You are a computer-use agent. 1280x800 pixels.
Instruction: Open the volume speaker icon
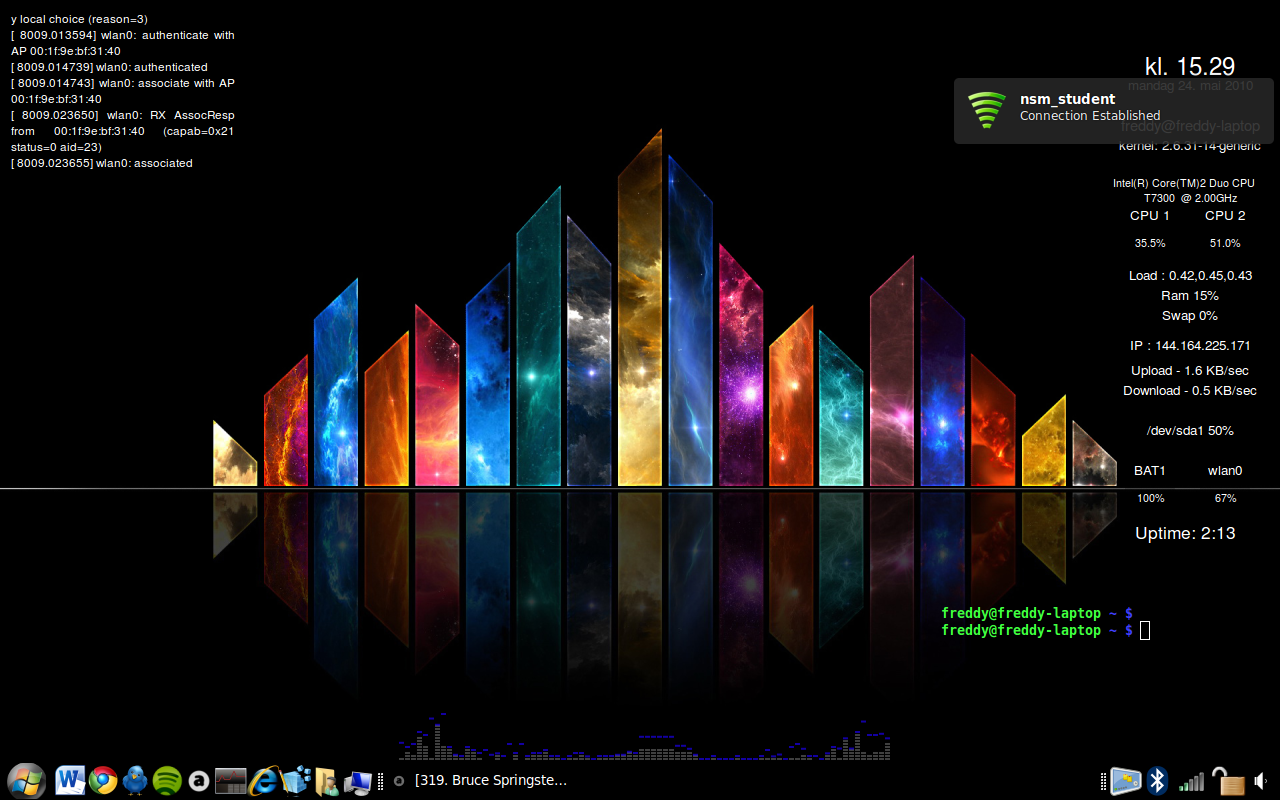pos(1260,781)
